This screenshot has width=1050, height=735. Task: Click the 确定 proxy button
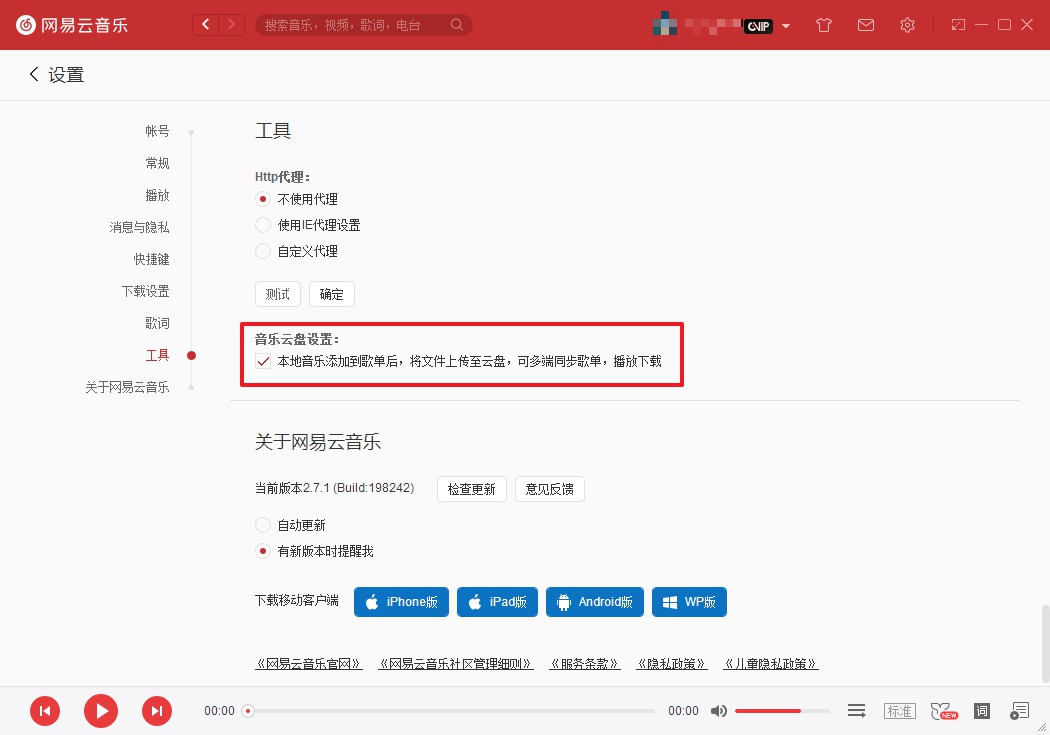pos(331,294)
